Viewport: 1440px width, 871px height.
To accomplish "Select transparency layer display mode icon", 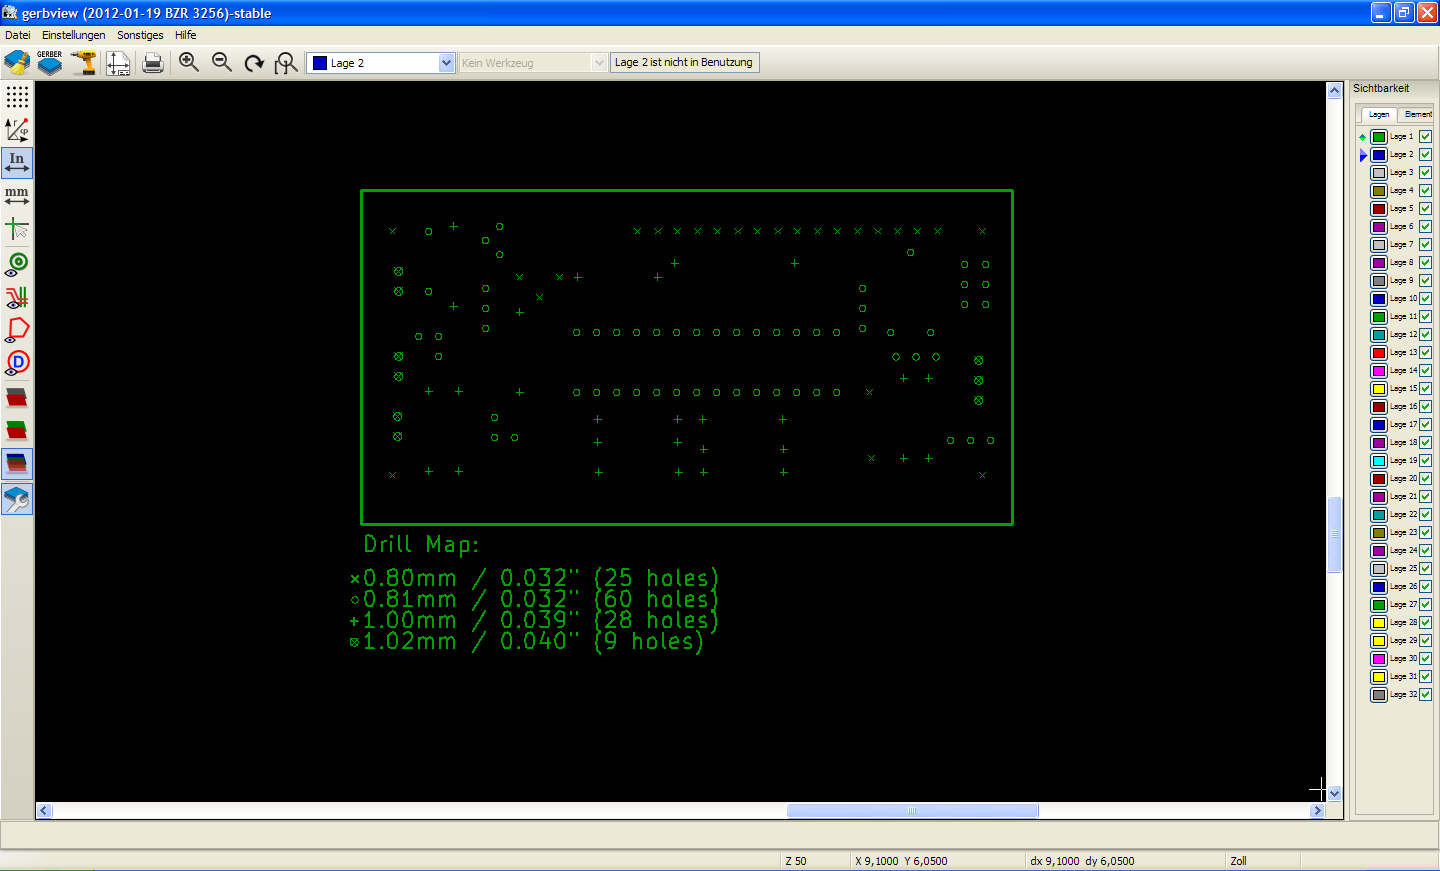I will 17,463.
